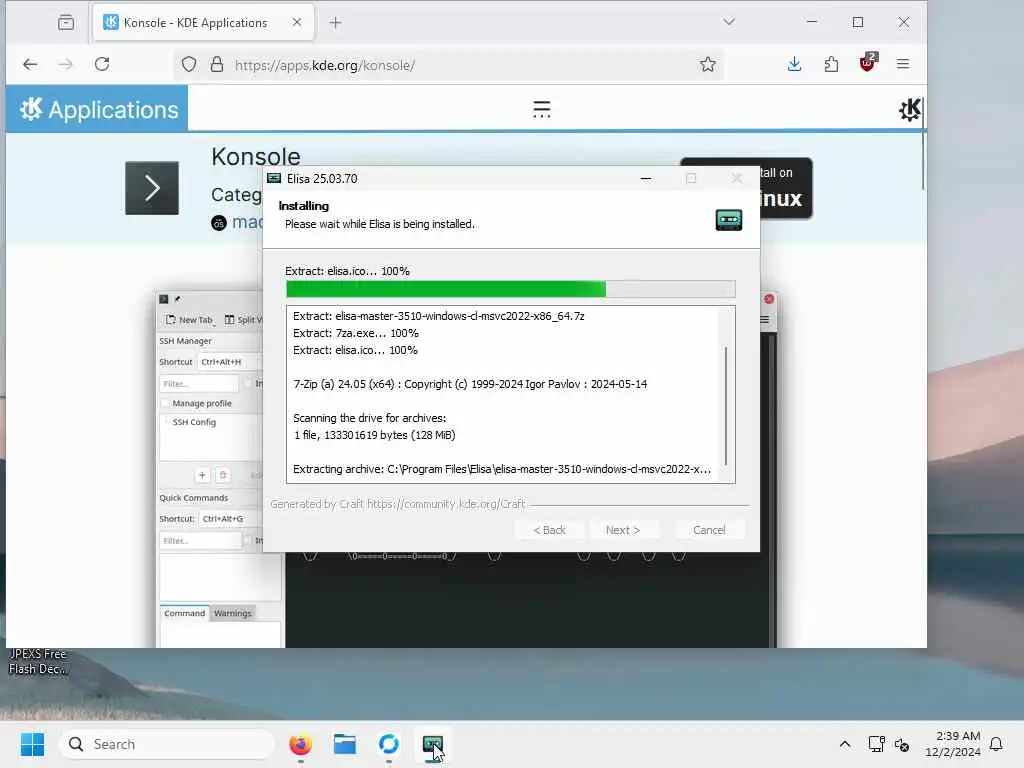The width and height of the screenshot is (1024, 768).
Task: Click the Firefox View icon in tab strip
Action: click(x=66, y=22)
